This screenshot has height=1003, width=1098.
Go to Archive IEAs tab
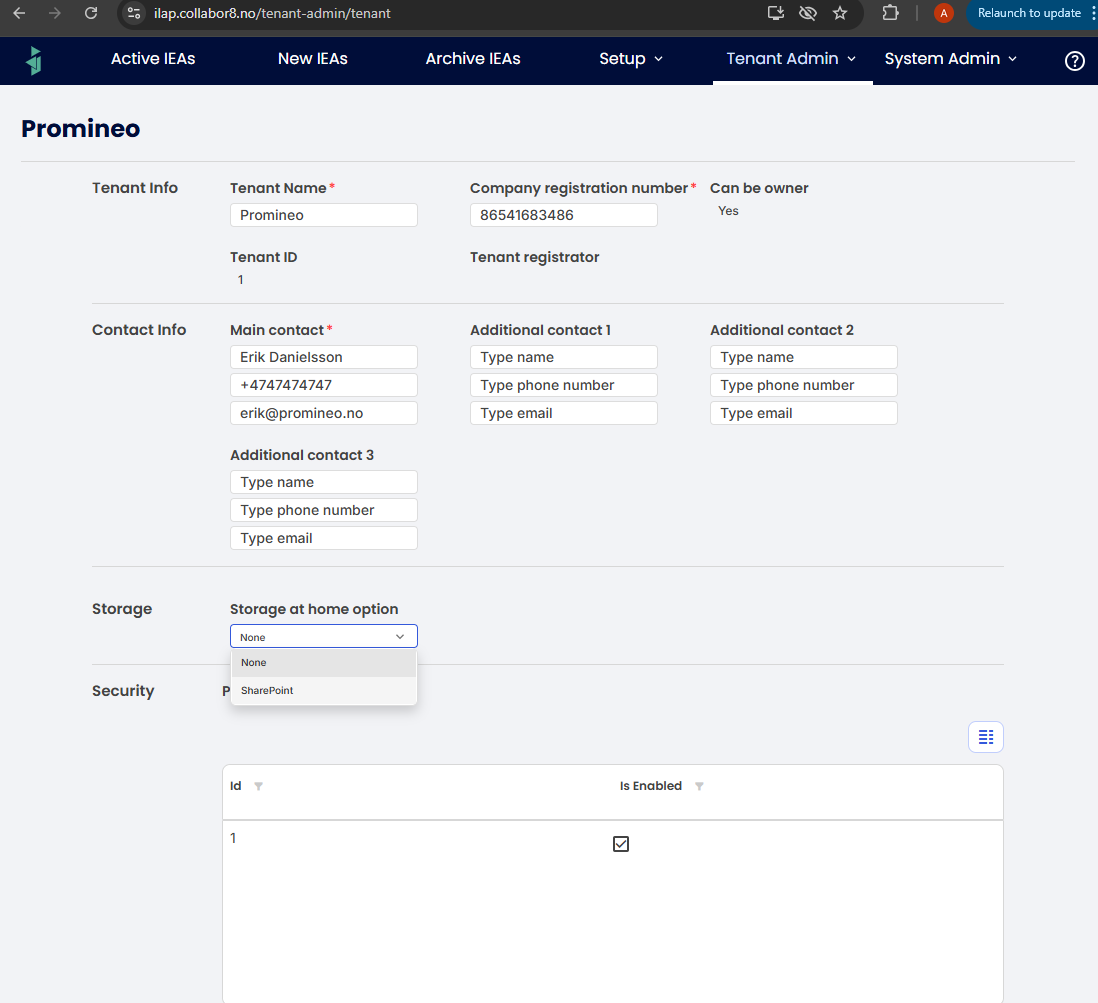[473, 59]
